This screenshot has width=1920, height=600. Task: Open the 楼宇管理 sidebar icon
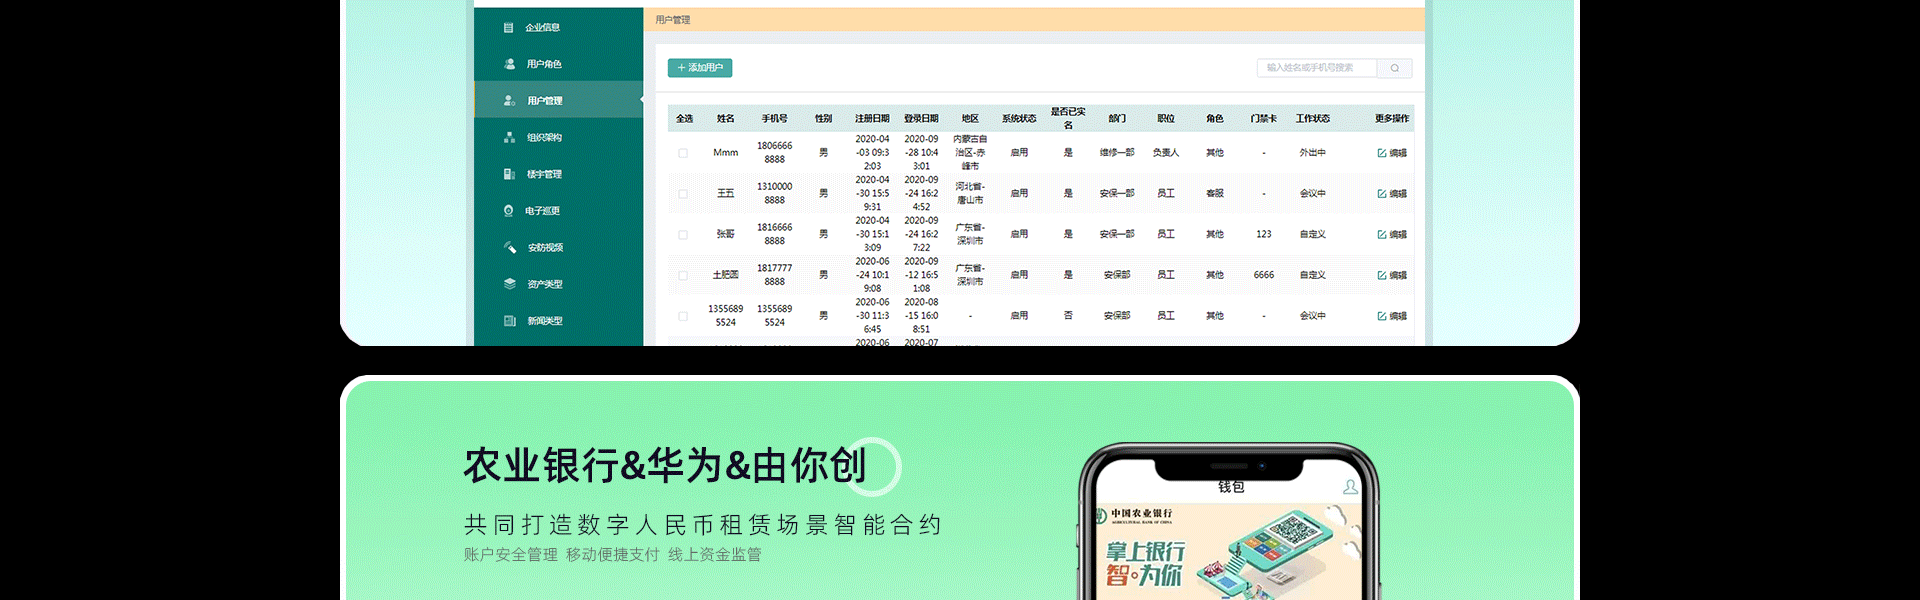509,174
